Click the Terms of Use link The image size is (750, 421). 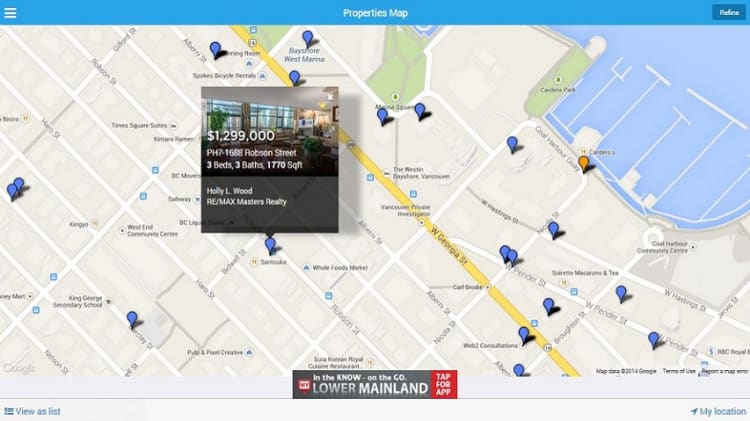(x=679, y=371)
